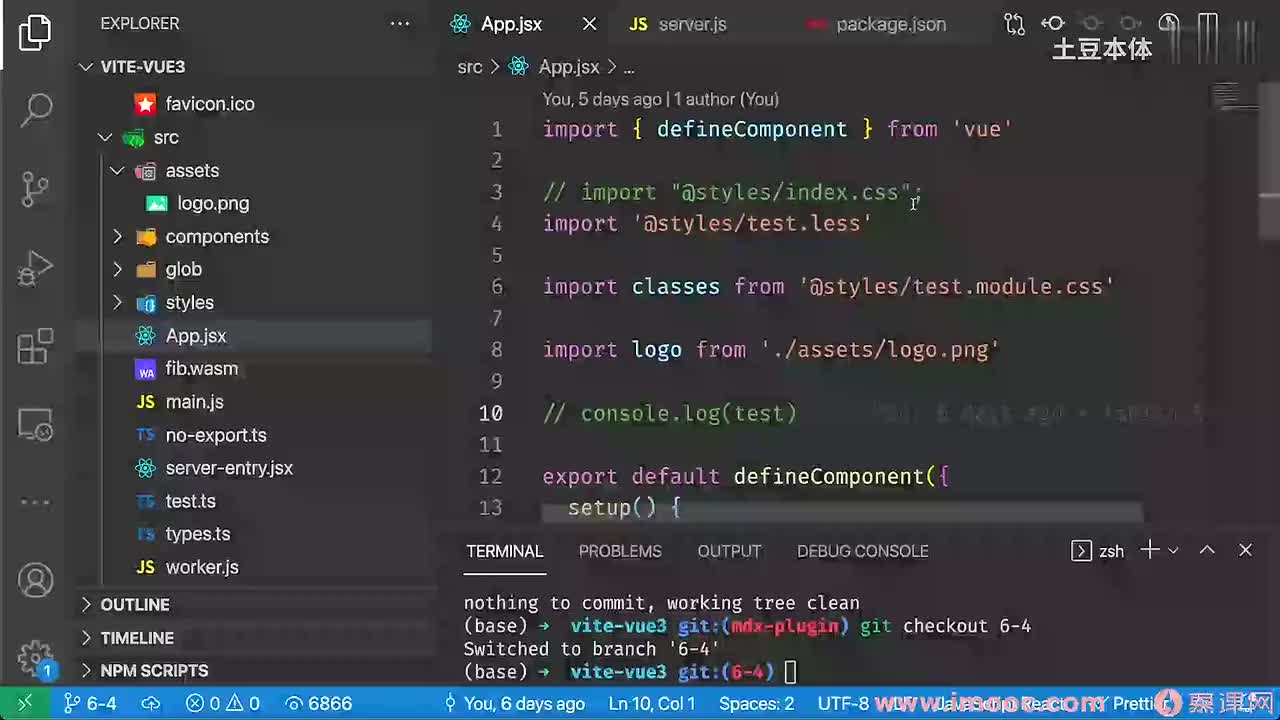The height and width of the screenshot is (720, 1280).
Task: Click the 'You, 5 days ago' CodeLens
Action: point(602,99)
